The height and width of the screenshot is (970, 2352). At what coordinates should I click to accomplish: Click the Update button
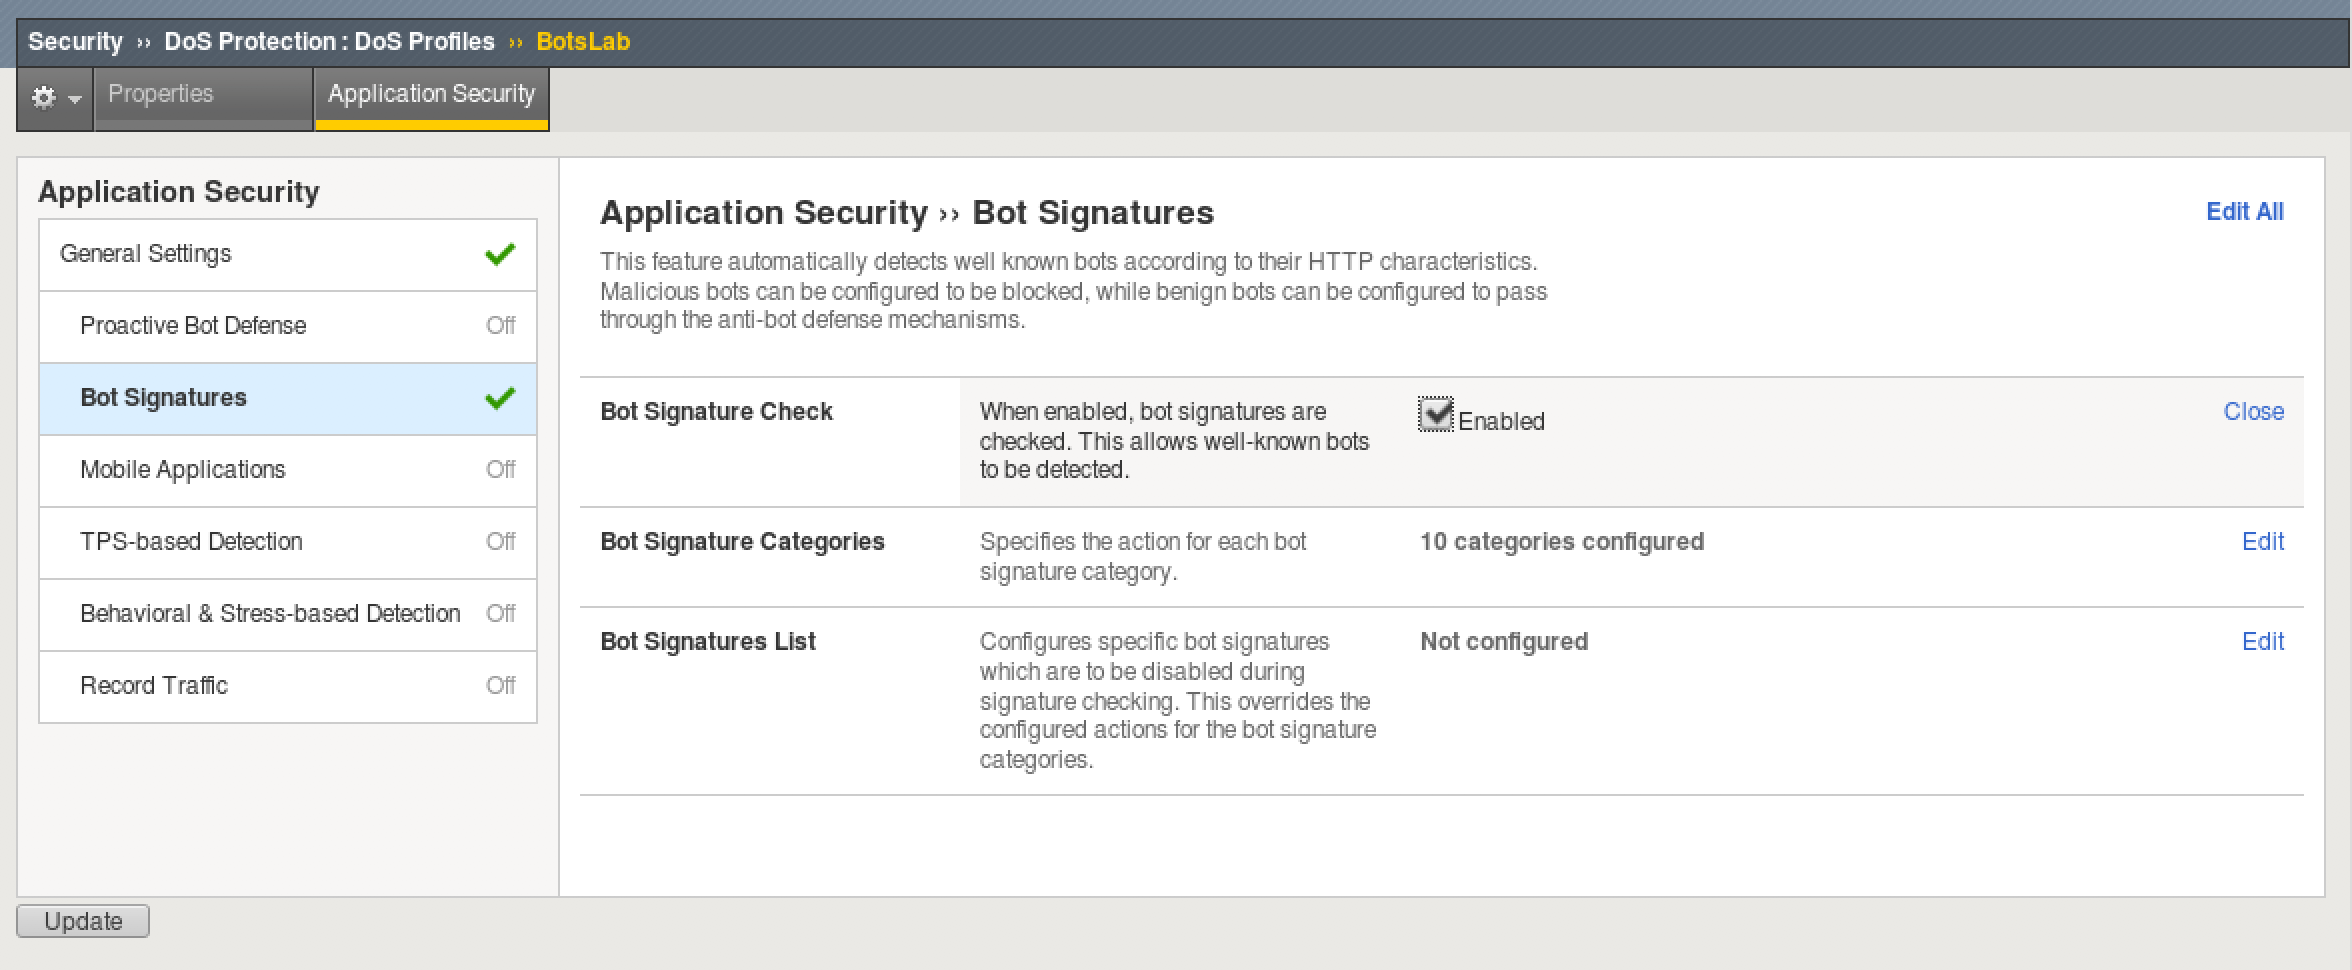click(x=83, y=921)
